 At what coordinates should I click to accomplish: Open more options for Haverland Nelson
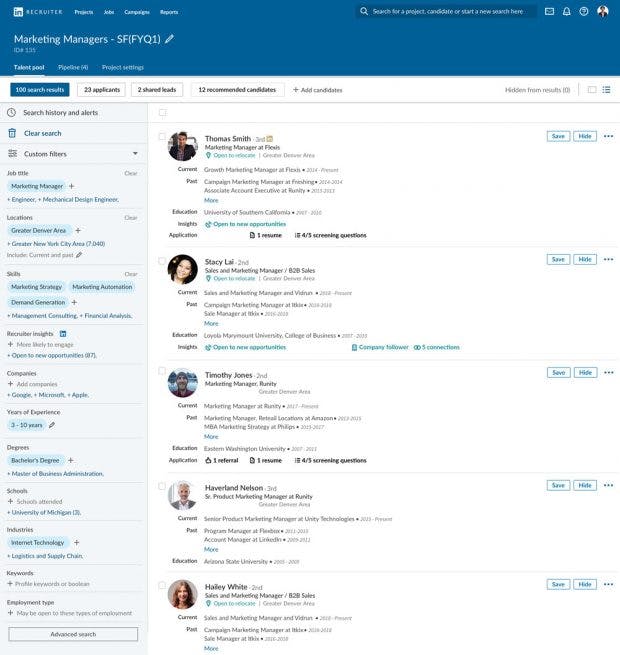608,485
